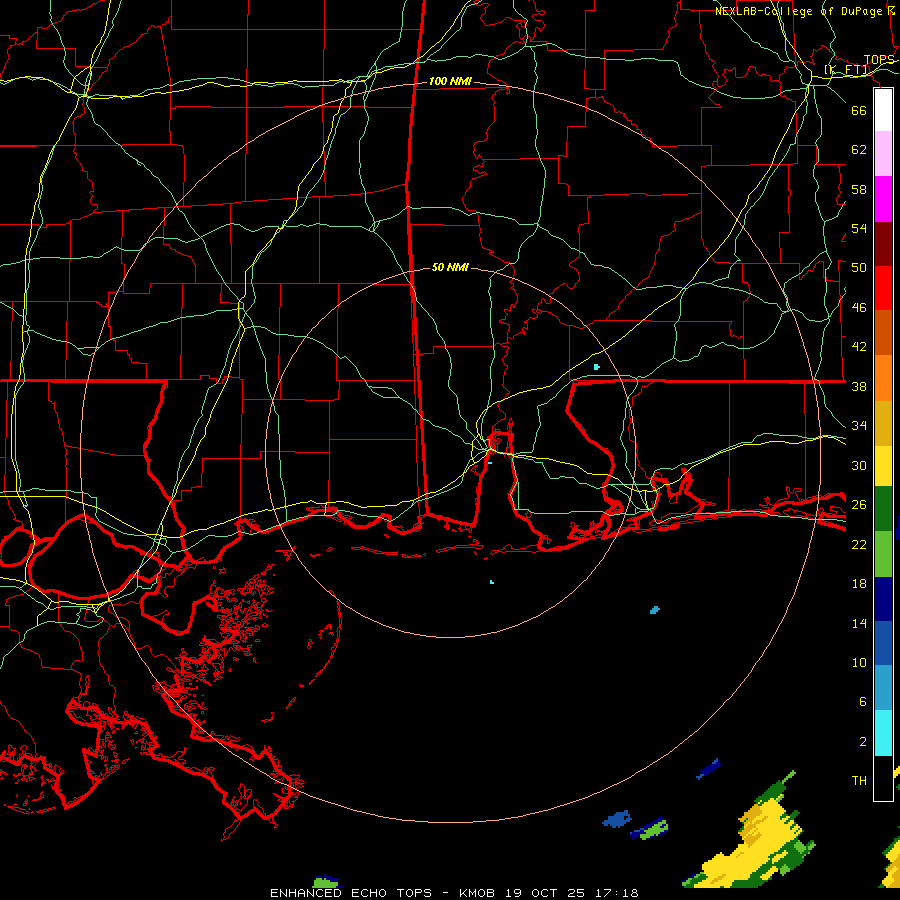900x900 pixels.
Task: Click the "38" value on the legend scale
Action: (x=859, y=386)
